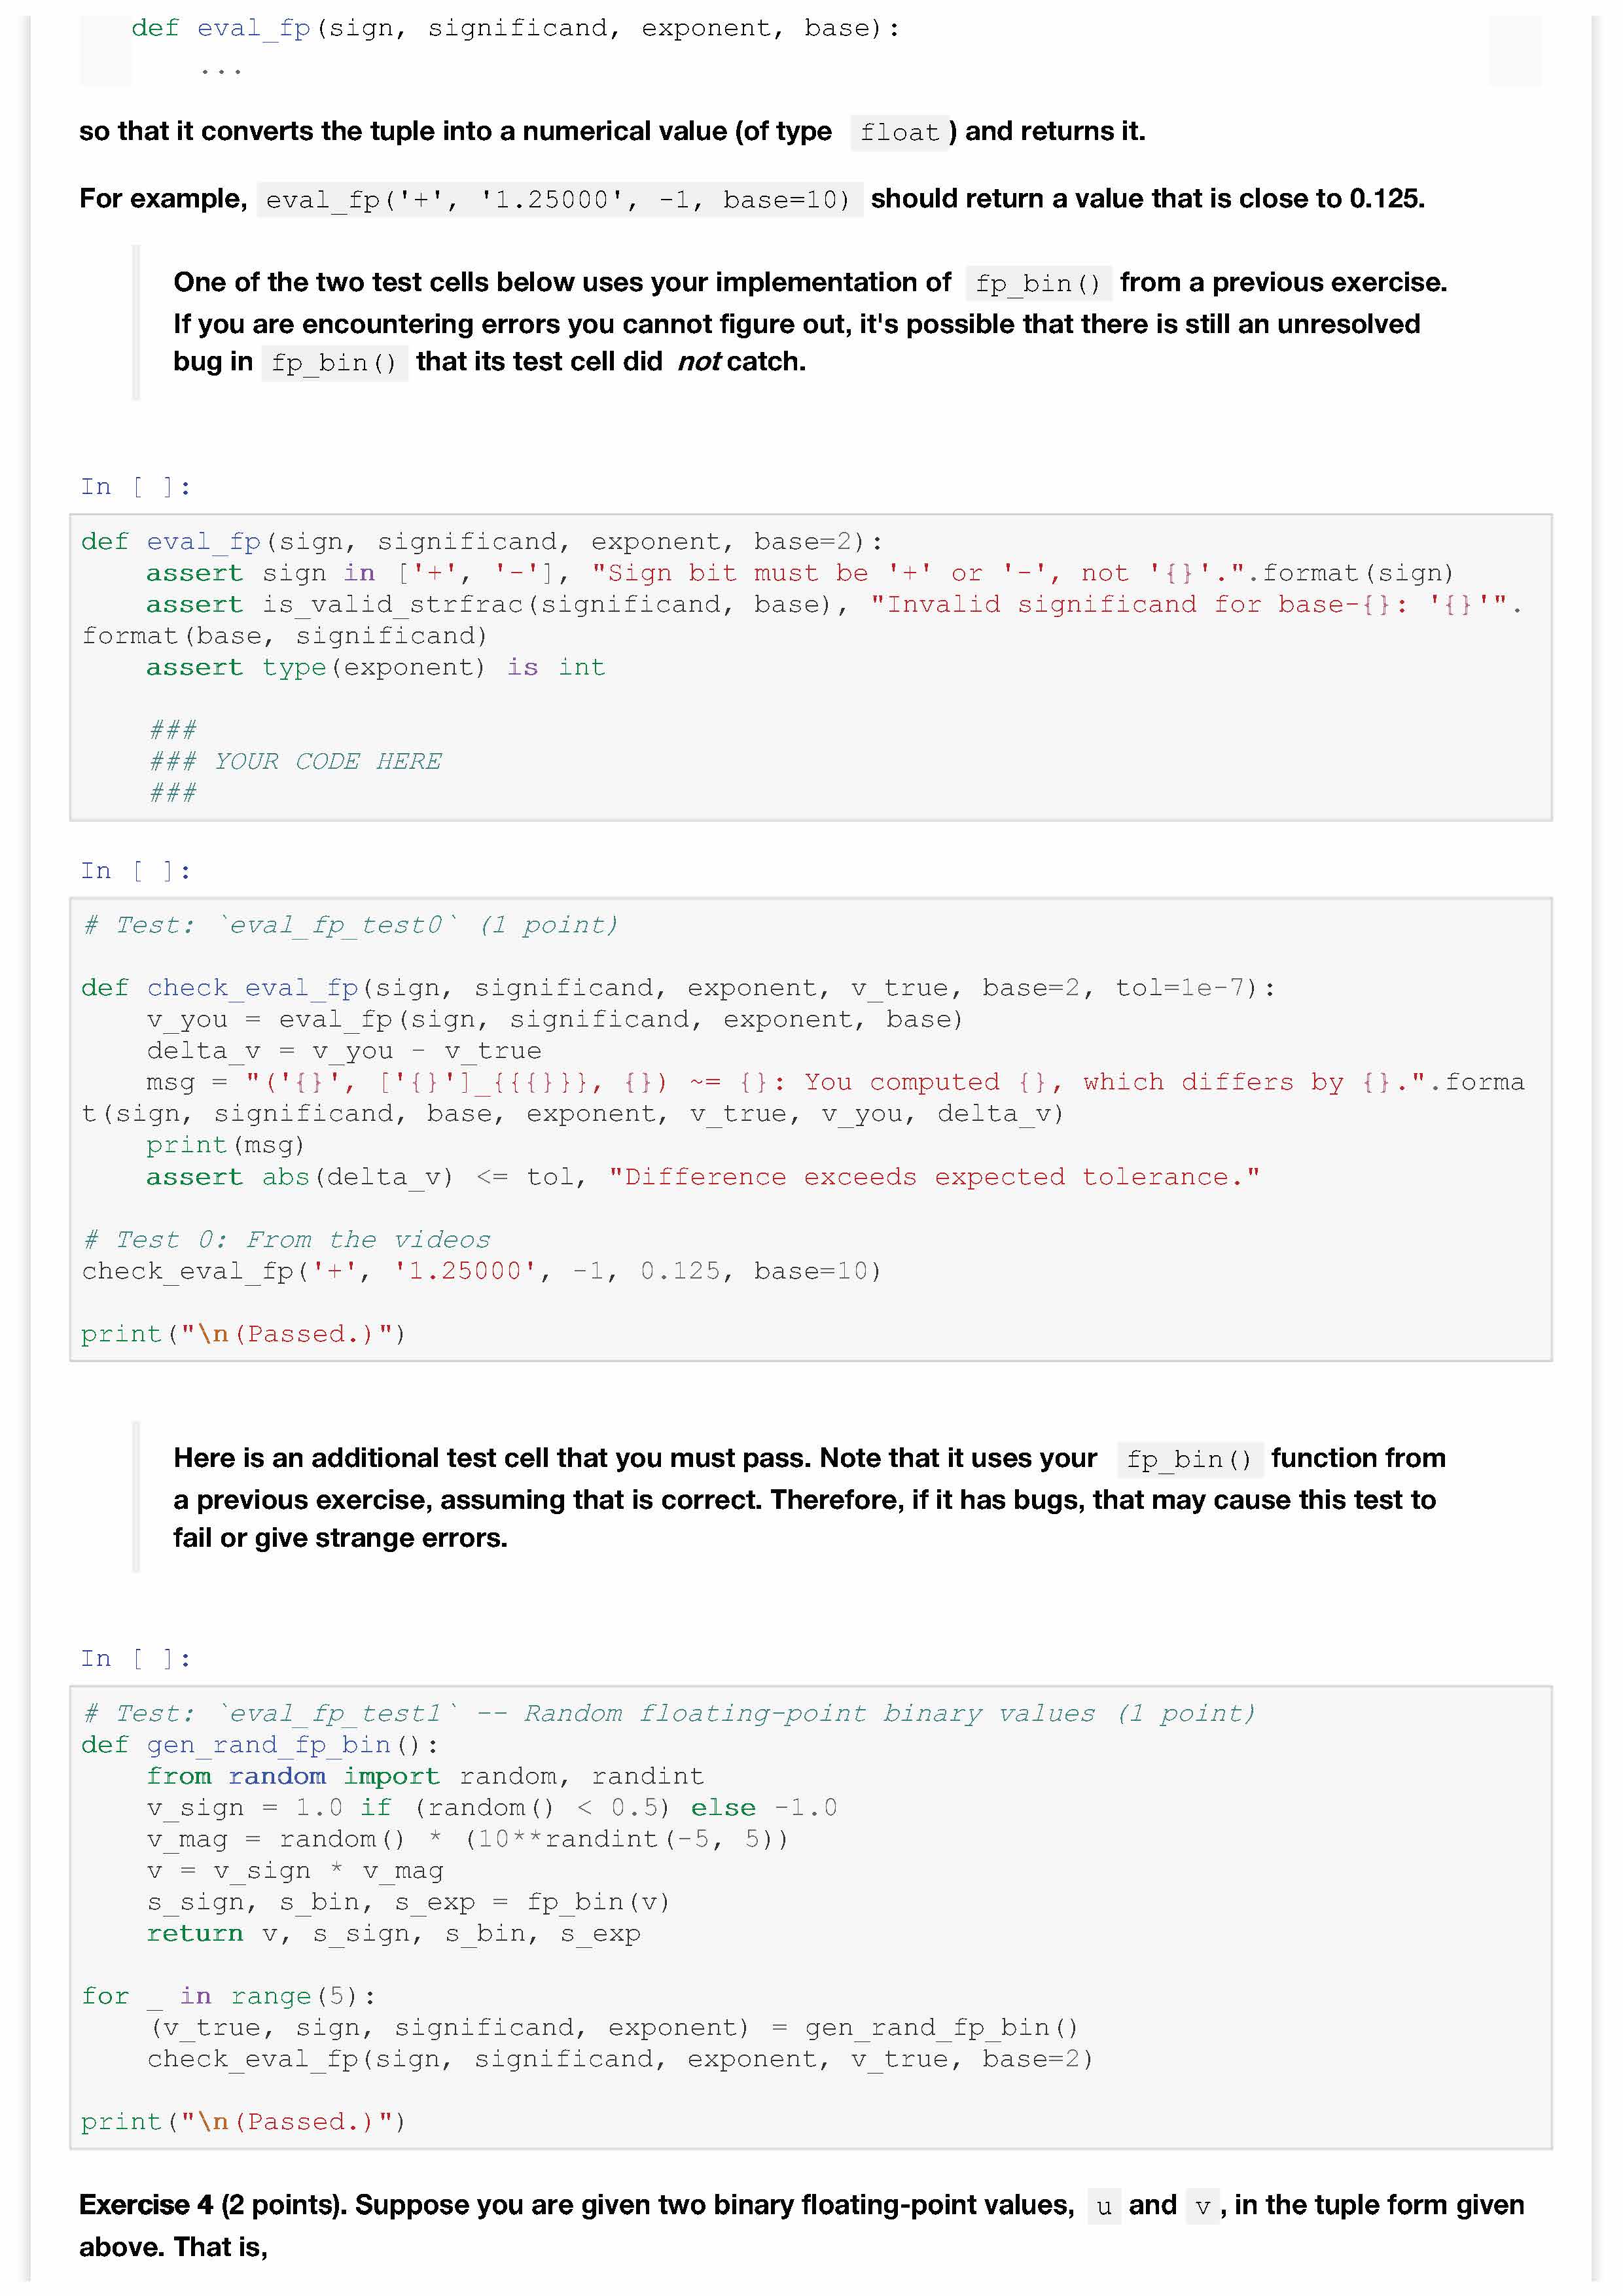Image resolution: width=1623 pixels, height=2296 pixels.
Task: Click the inline 'v' variable snippet in Exercise 4
Action: (x=1202, y=2207)
